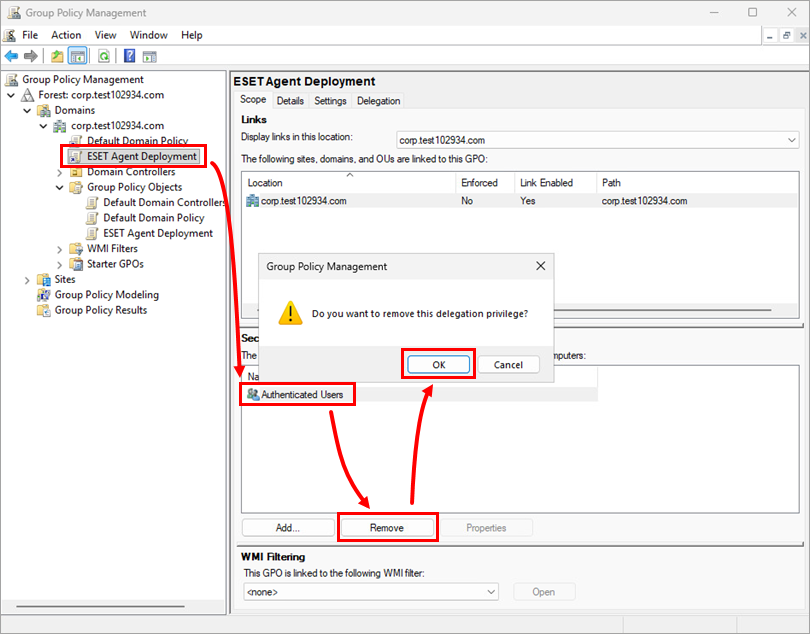The width and height of the screenshot is (810, 634).
Task: Open the Action menu
Action: tap(66, 35)
